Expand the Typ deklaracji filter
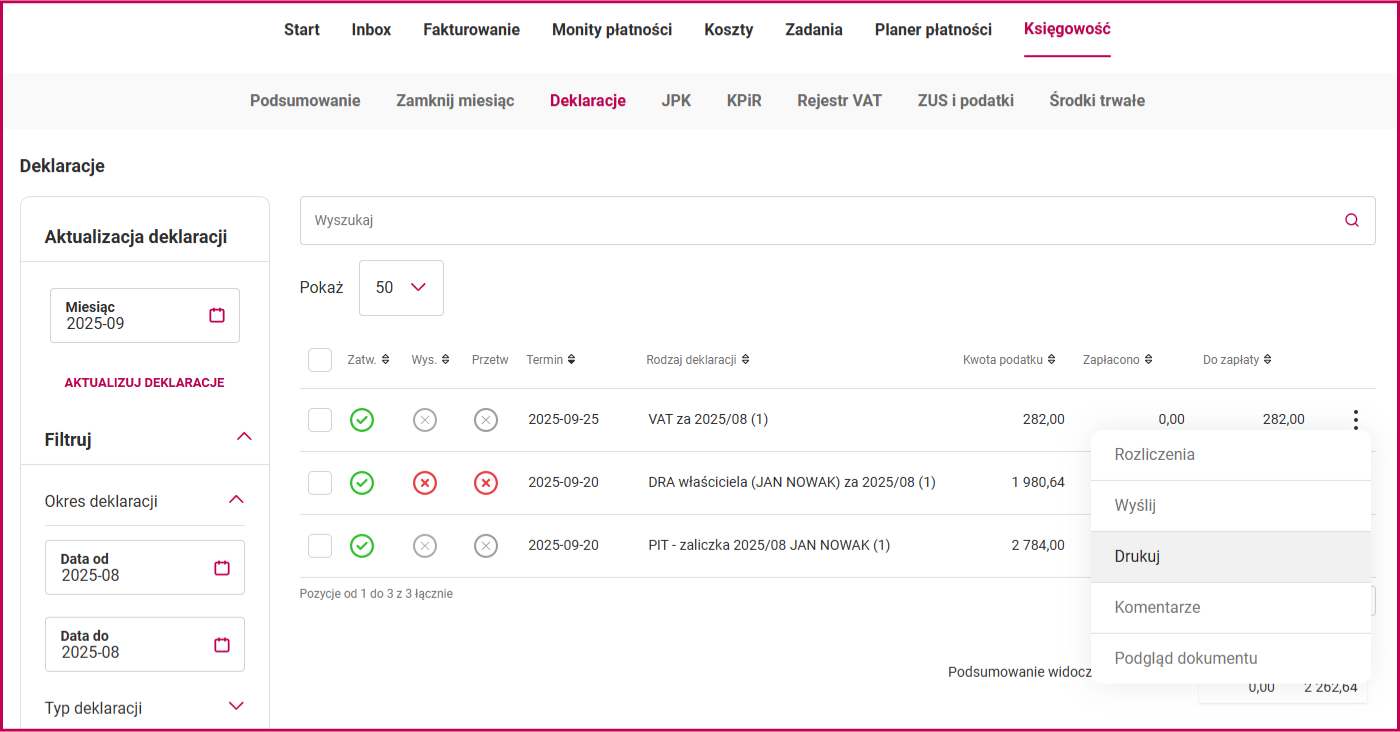 point(236,706)
